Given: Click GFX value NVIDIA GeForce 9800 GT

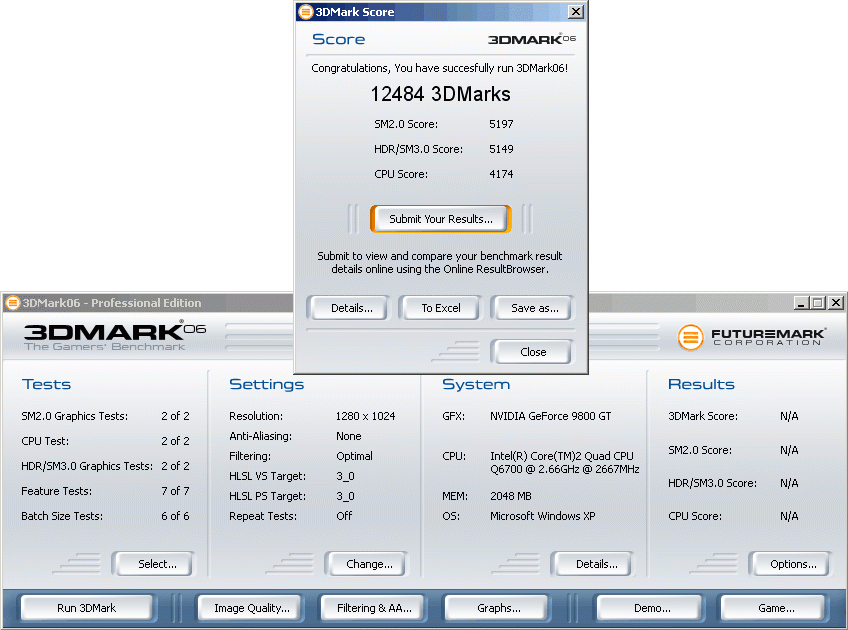Looking at the screenshot, I should tap(551, 416).
